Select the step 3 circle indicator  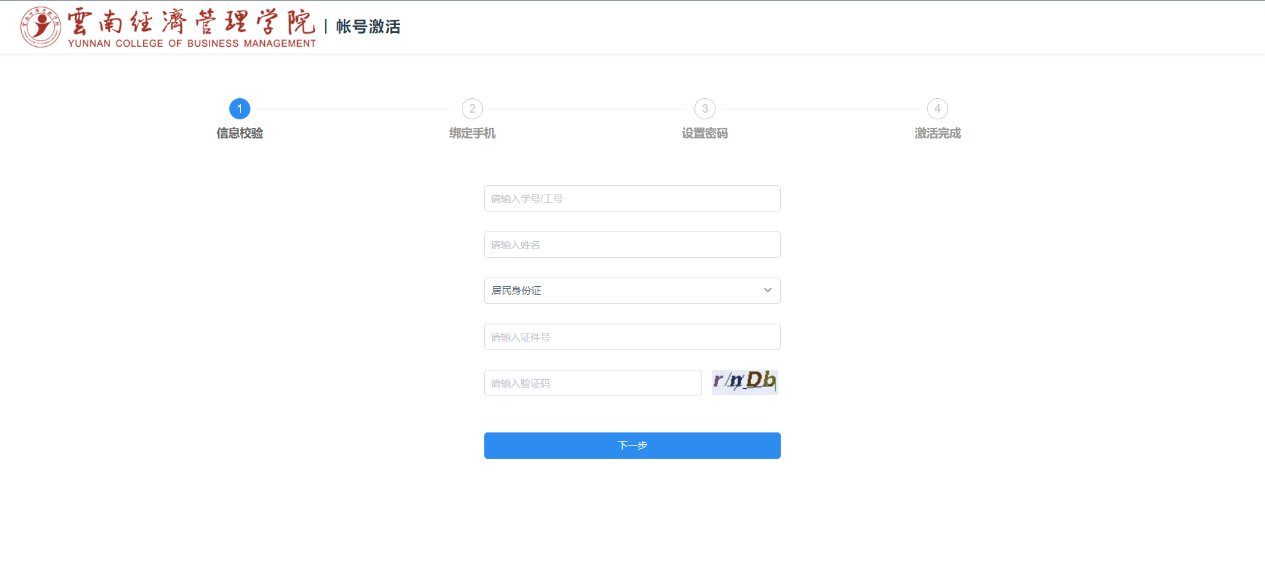[x=705, y=109]
